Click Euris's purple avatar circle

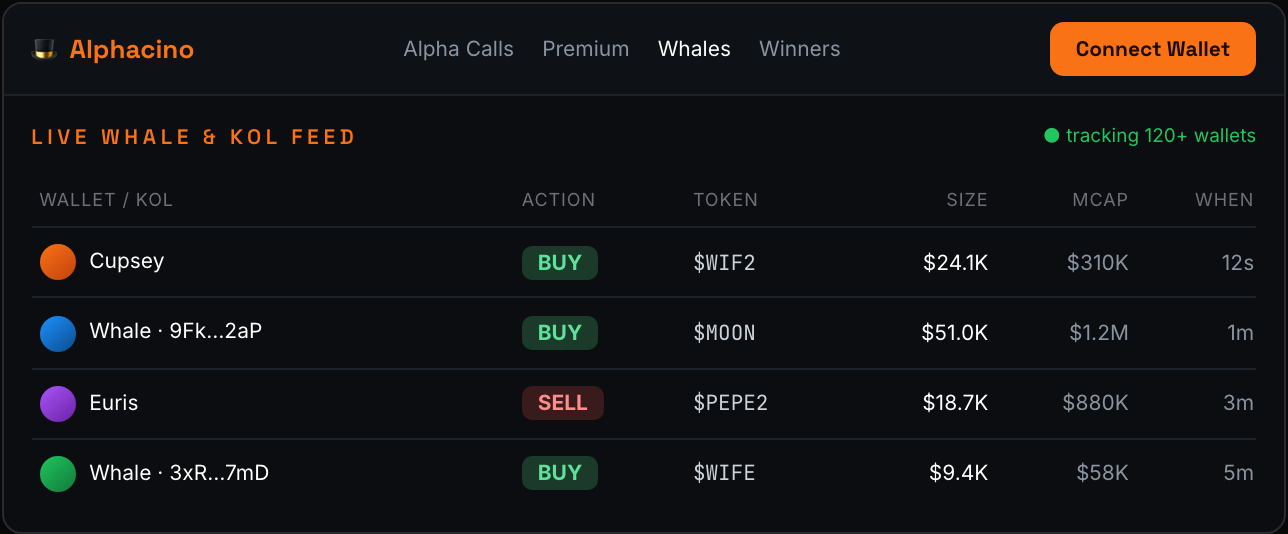point(58,404)
